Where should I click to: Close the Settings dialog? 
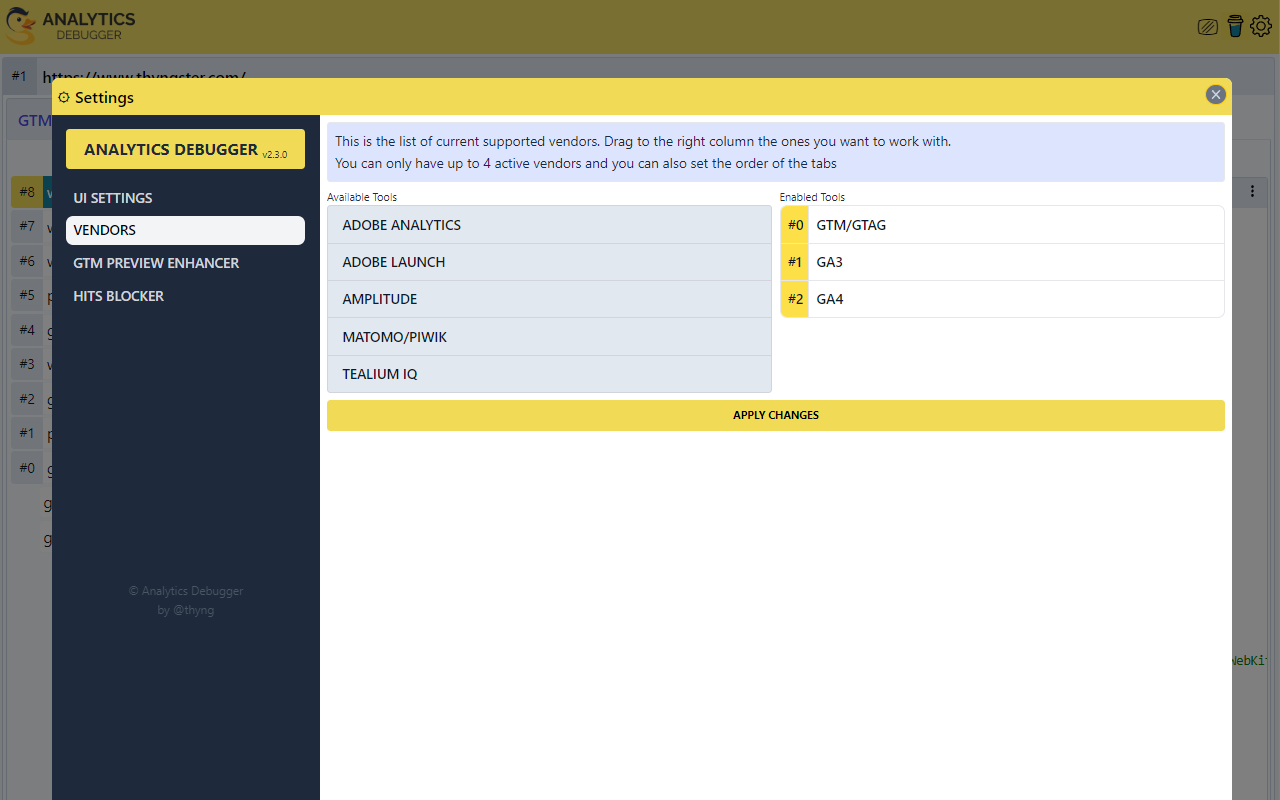(1216, 95)
